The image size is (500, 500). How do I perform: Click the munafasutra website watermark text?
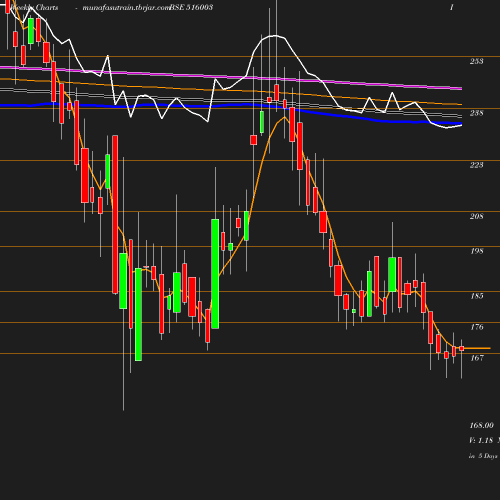tap(126, 8)
